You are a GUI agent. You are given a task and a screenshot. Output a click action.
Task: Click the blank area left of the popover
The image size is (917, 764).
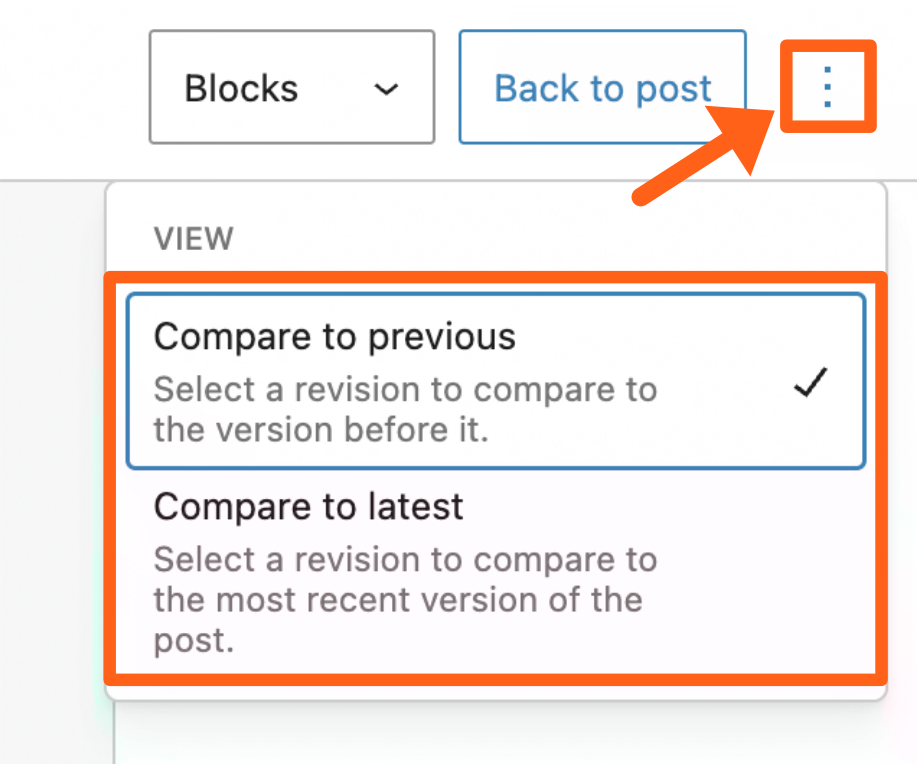click(50, 450)
